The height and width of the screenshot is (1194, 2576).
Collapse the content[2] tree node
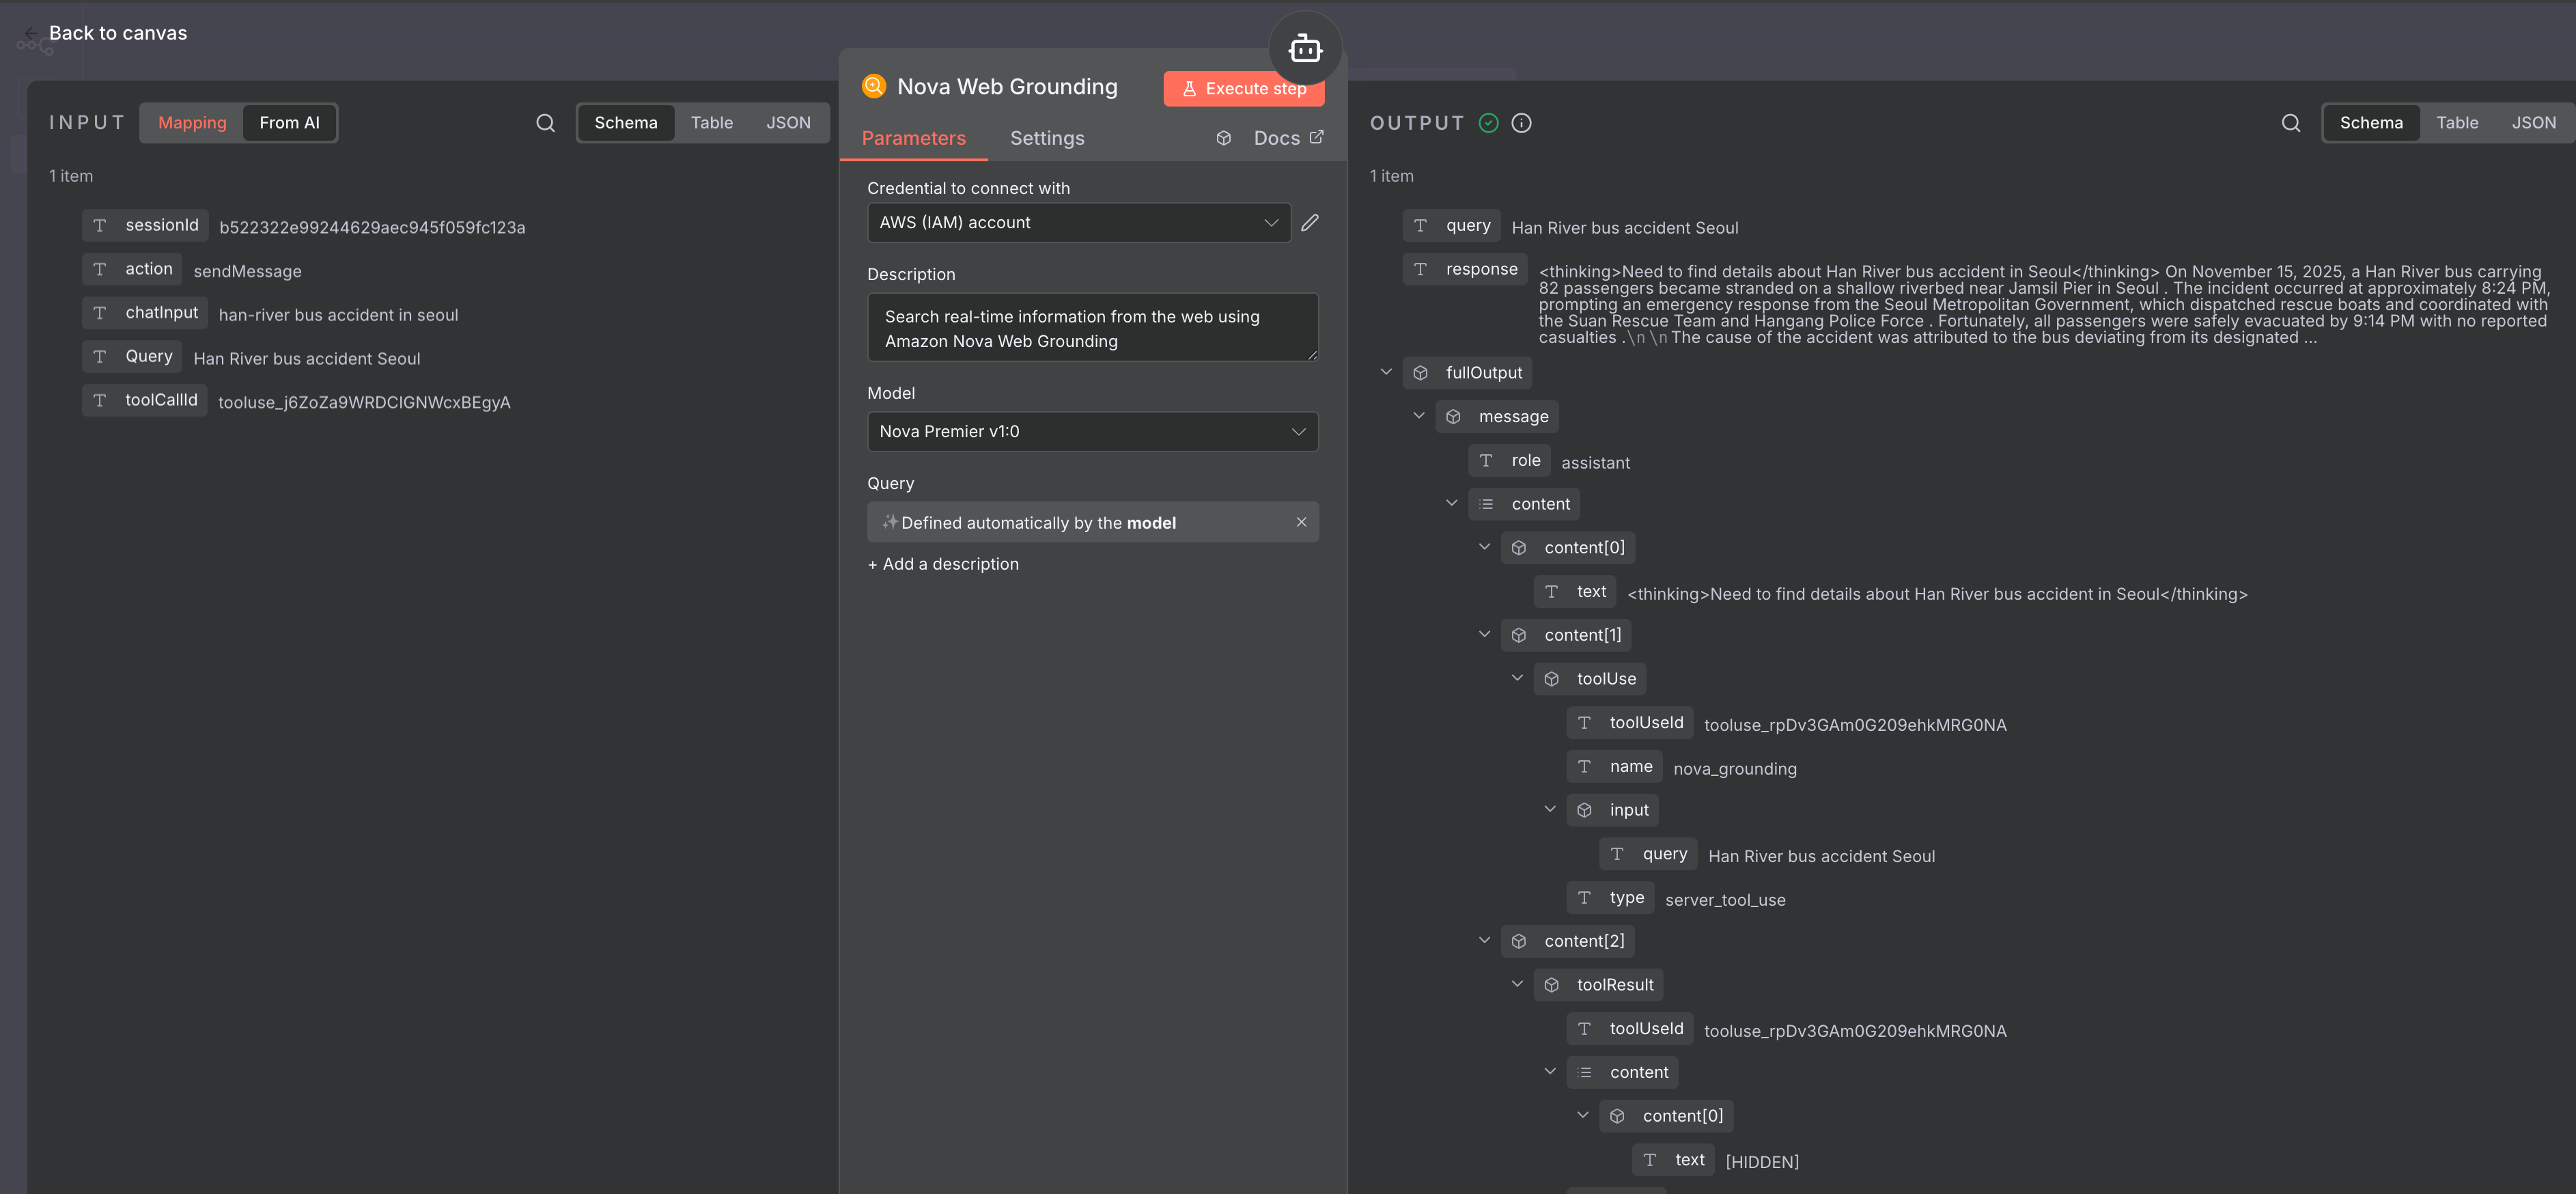1485,940
